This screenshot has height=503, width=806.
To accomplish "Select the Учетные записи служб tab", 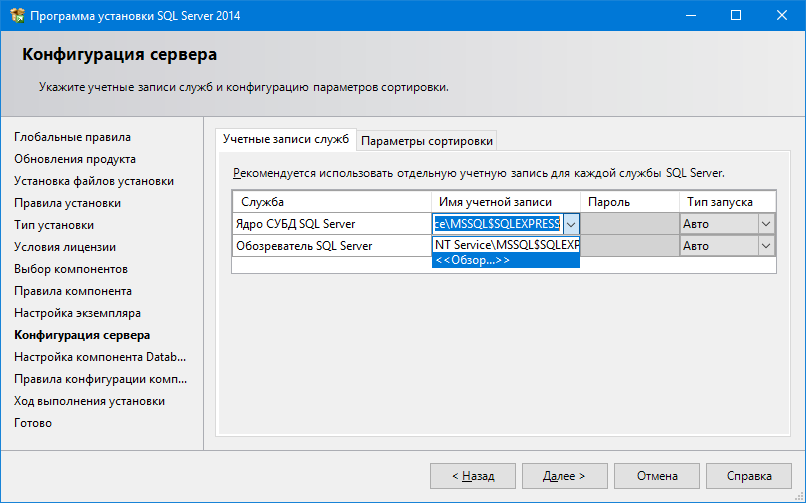I will (x=286, y=139).
